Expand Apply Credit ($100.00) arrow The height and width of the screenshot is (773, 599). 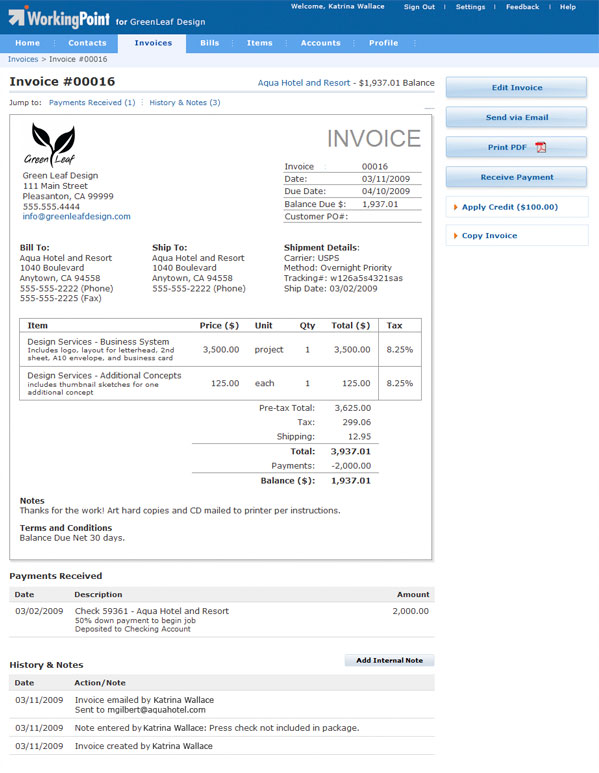pos(455,207)
